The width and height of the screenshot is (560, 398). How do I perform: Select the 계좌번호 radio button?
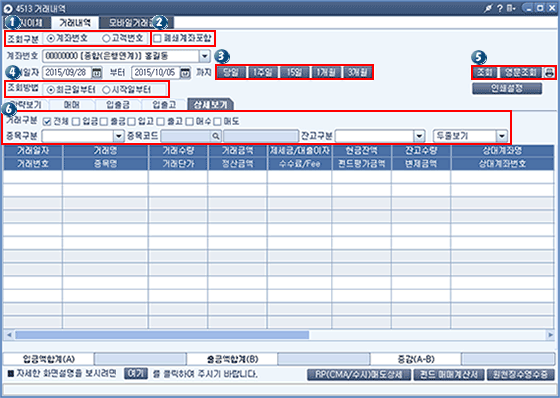pyautogui.click(x=51, y=38)
